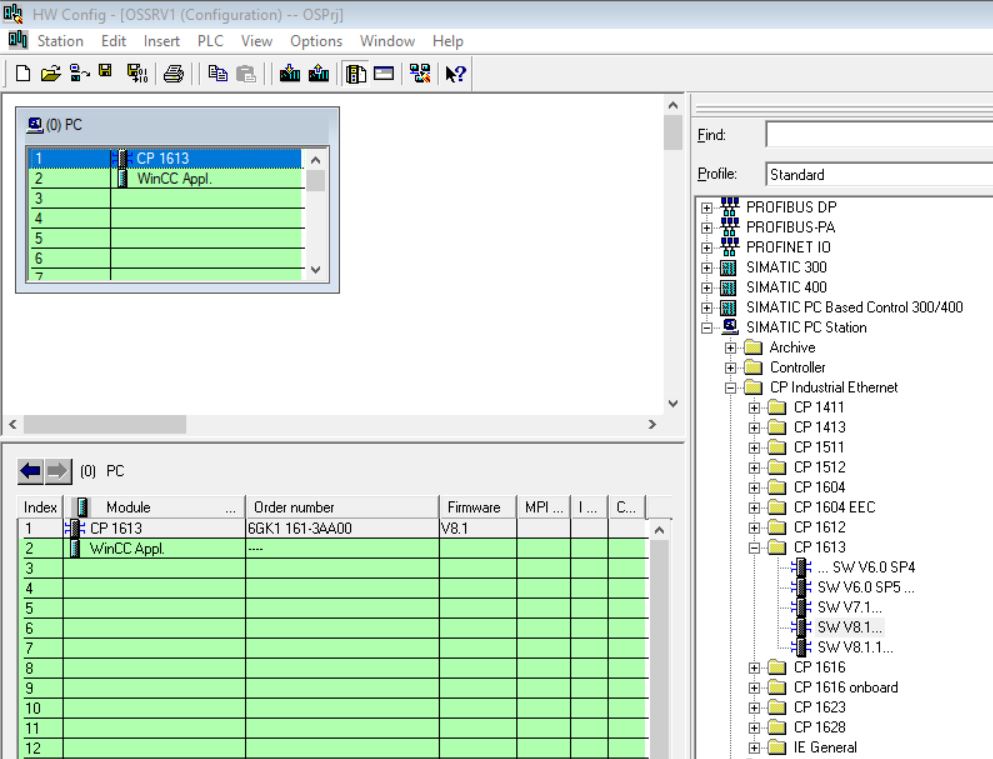Screen dimensions: 993x759
Task: Click the Find text field in catalog
Action: tap(879, 135)
